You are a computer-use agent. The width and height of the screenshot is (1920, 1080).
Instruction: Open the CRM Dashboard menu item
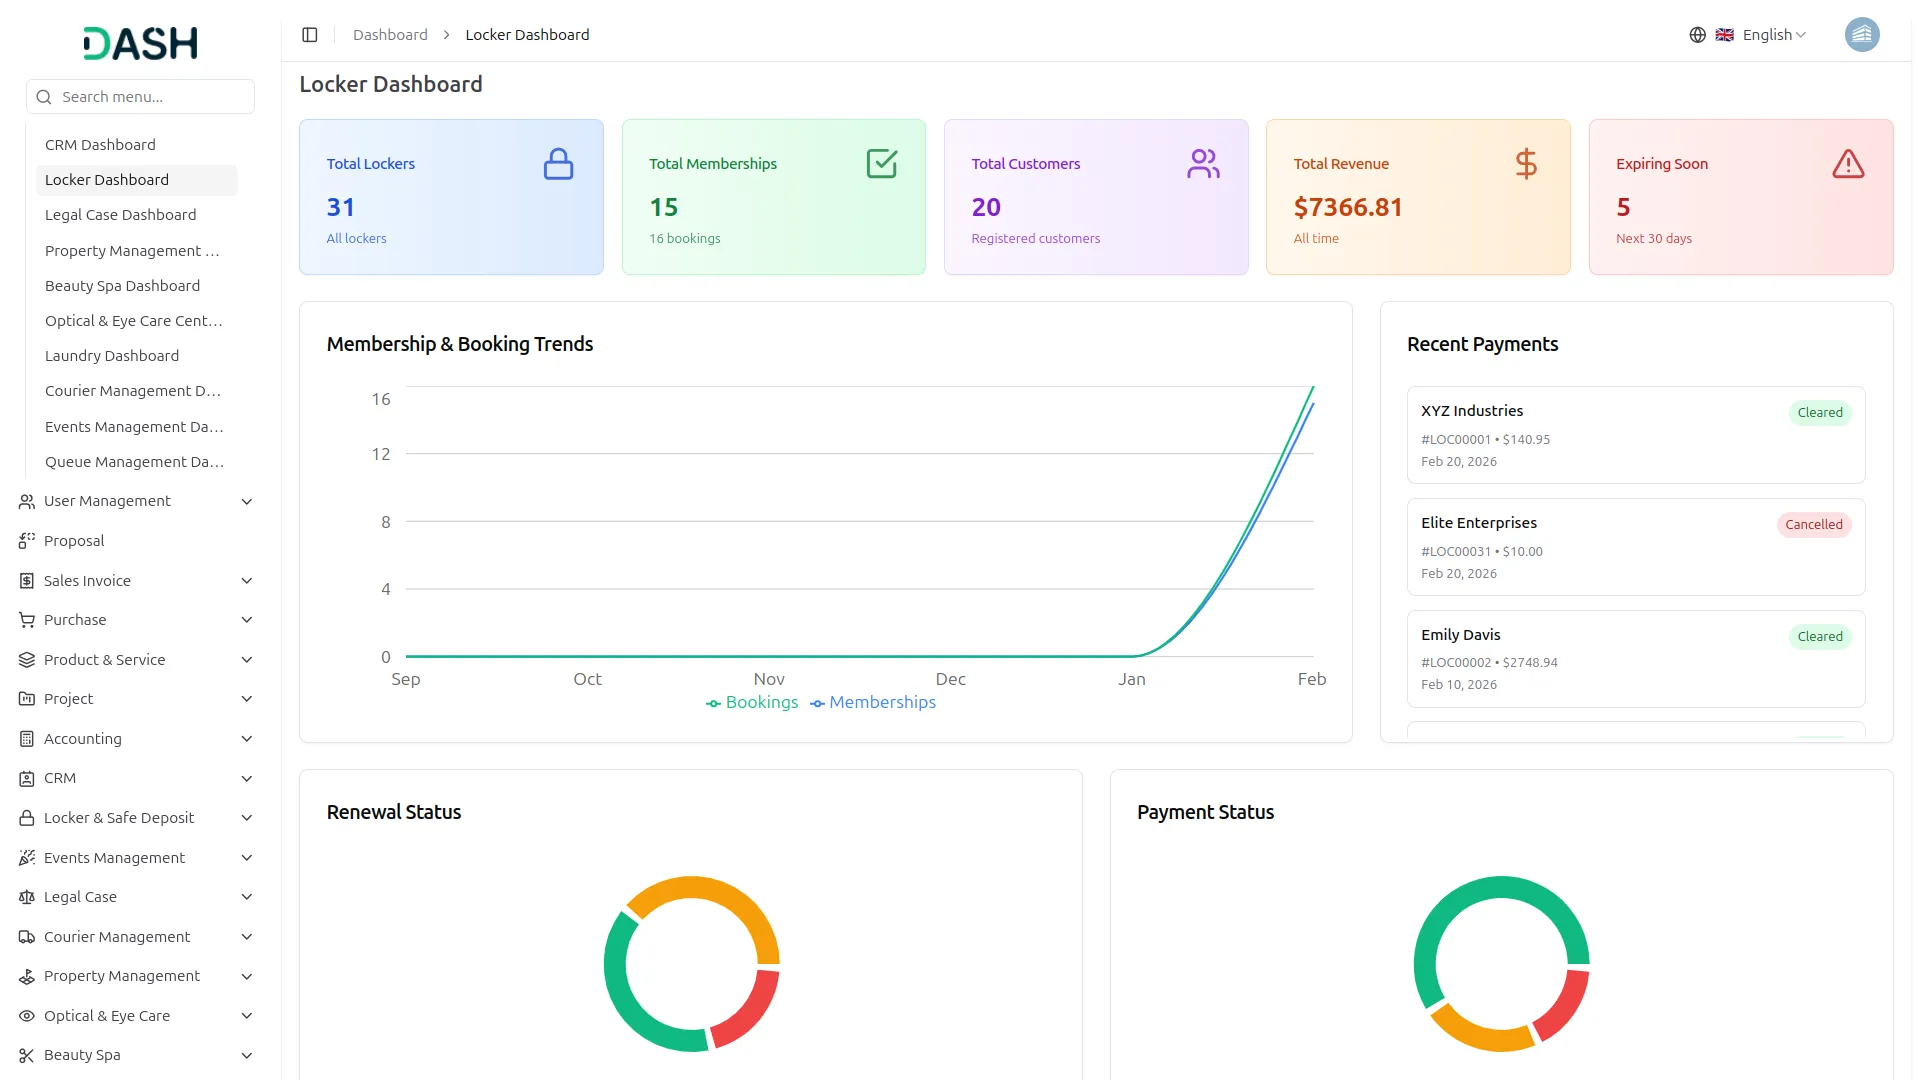(x=100, y=144)
